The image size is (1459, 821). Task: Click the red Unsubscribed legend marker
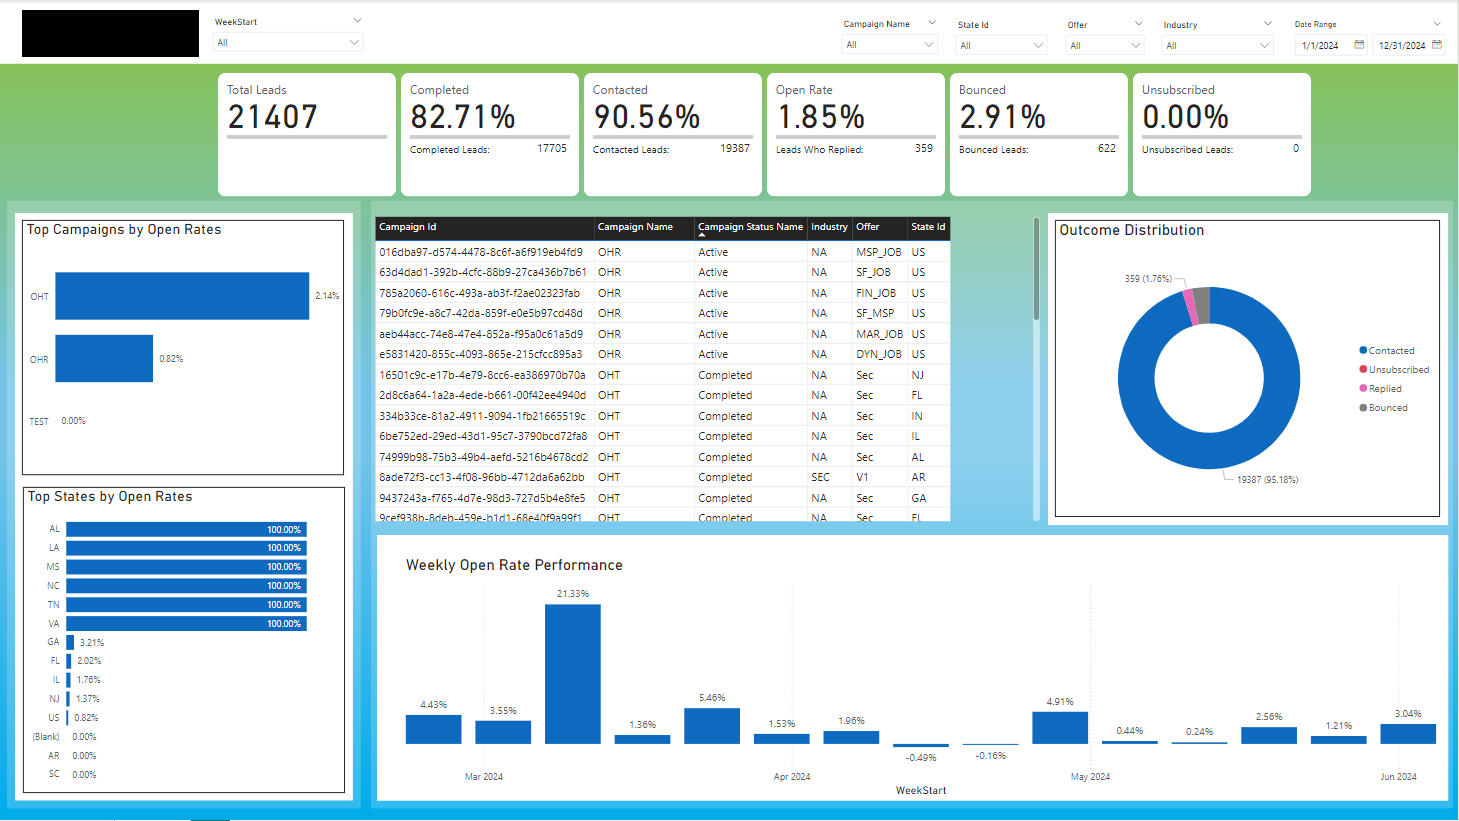point(1361,369)
